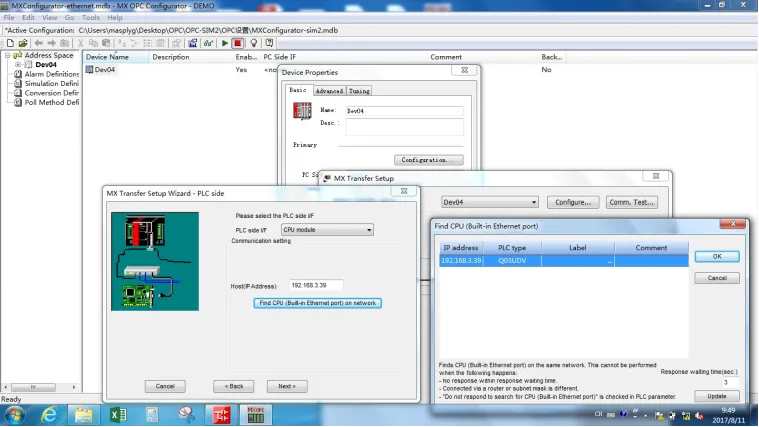The image size is (759, 427).
Task: Switch to the Advanced tab in Device Properties
Action: [x=329, y=91]
